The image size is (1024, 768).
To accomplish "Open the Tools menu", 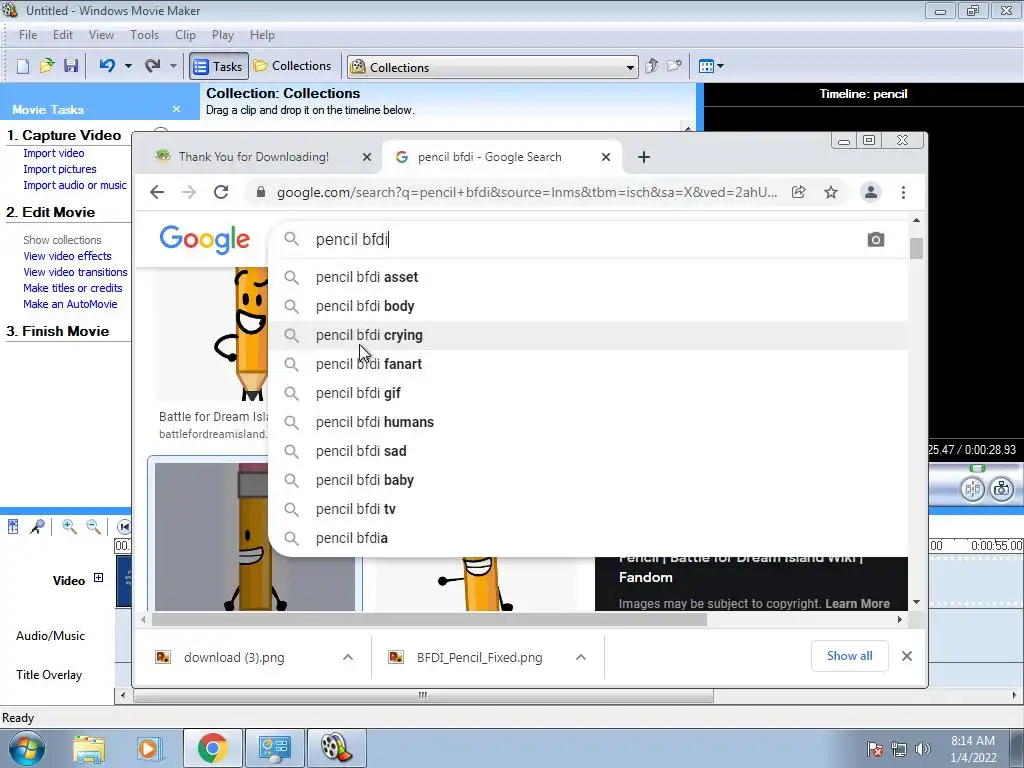I will (144, 35).
